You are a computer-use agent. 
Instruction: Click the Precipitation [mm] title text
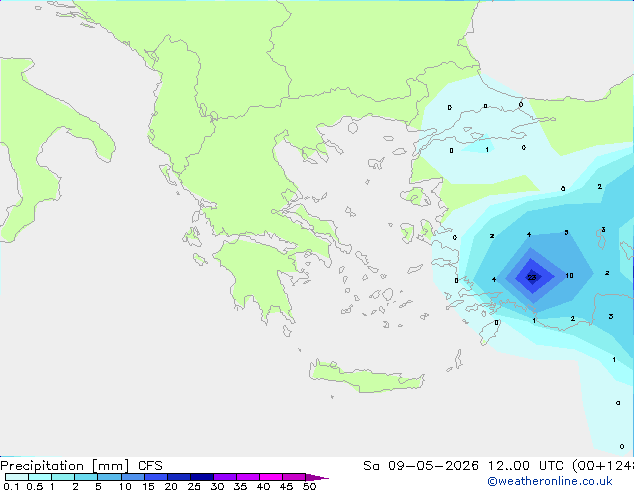pyautogui.click(x=65, y=466)
